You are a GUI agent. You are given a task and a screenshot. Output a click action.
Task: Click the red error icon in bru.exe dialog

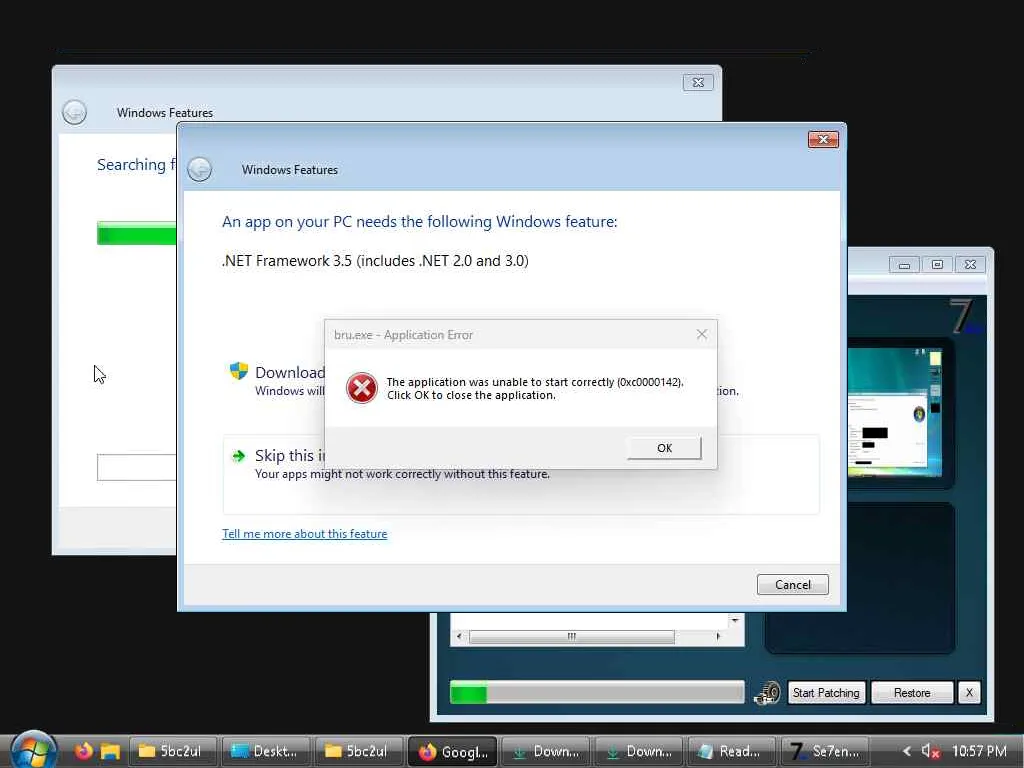(x=361, y=388)
